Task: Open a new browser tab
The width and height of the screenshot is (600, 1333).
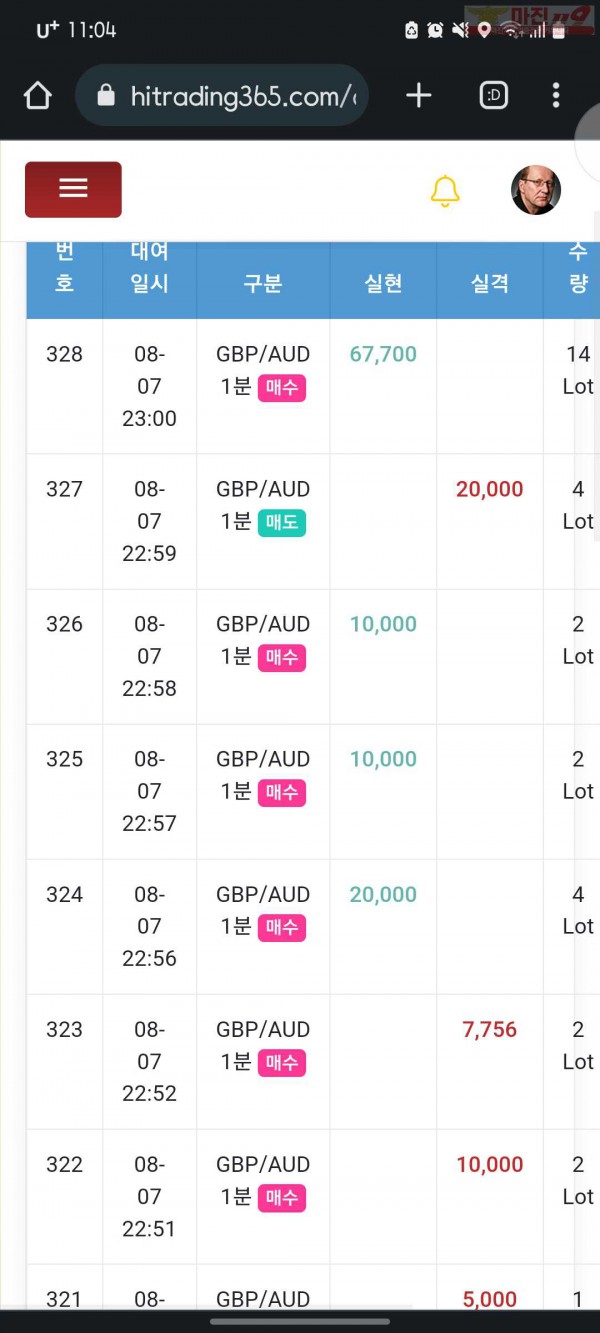Action: point(419,95)
